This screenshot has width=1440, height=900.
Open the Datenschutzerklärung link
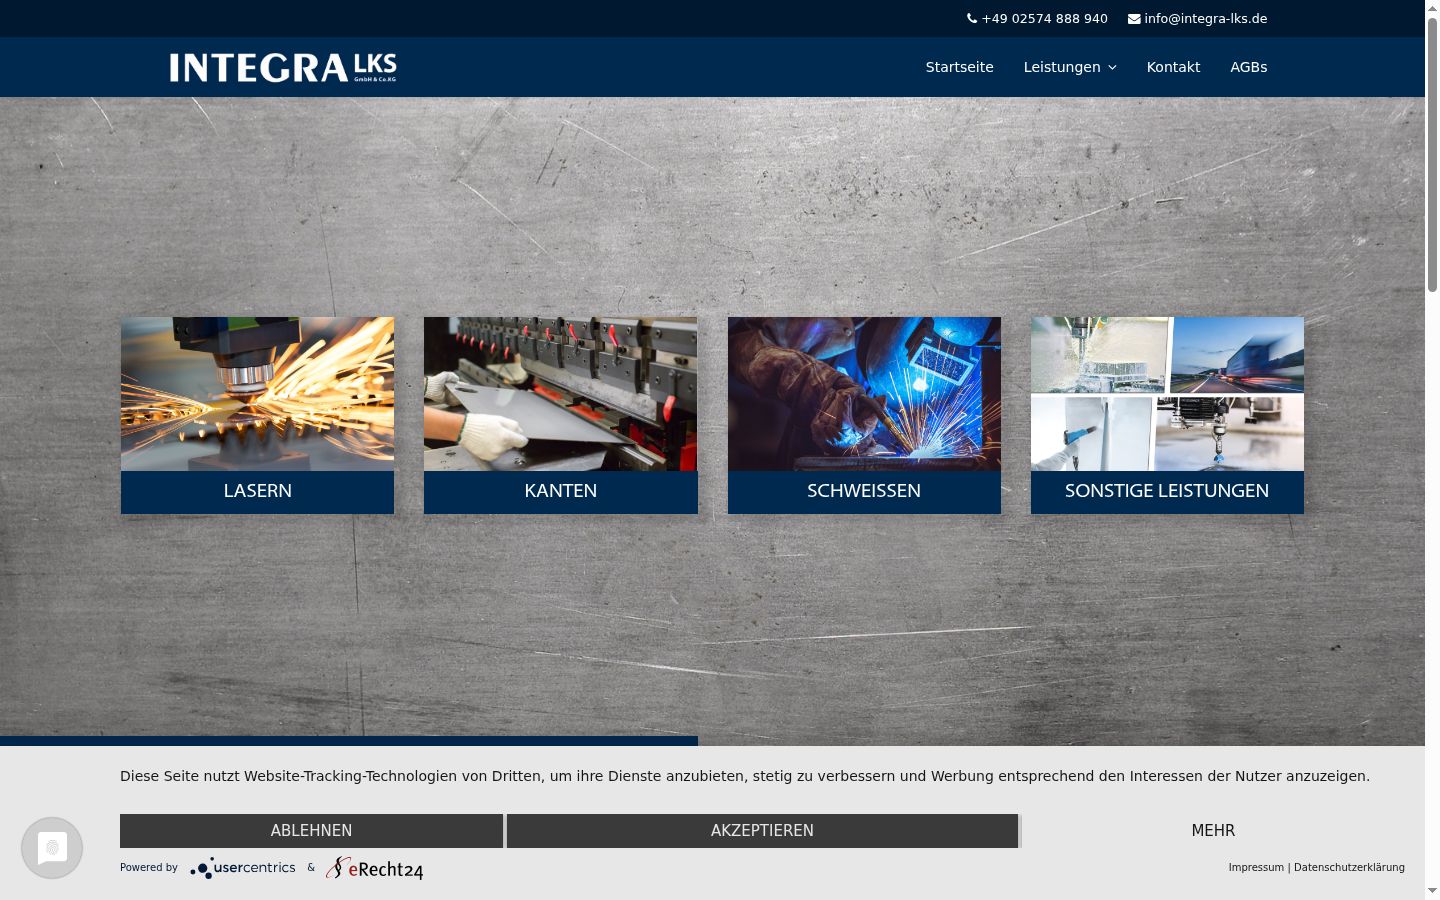coord(1349,867)
